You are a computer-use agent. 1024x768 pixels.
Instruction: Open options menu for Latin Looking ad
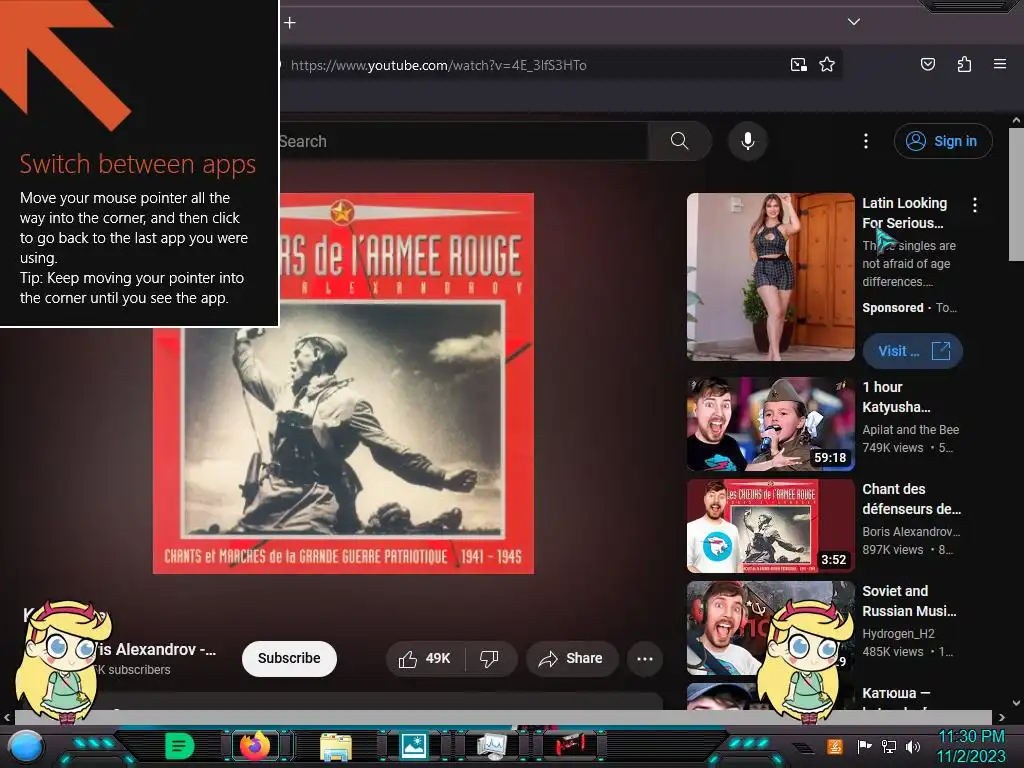[975, 205]
